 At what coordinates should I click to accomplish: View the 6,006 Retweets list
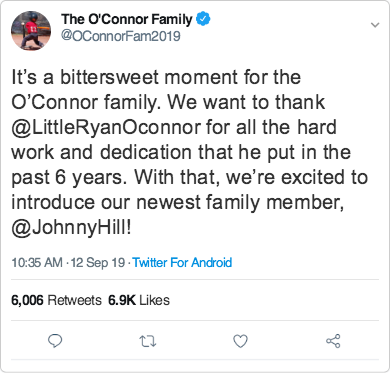tap(56, 300)
